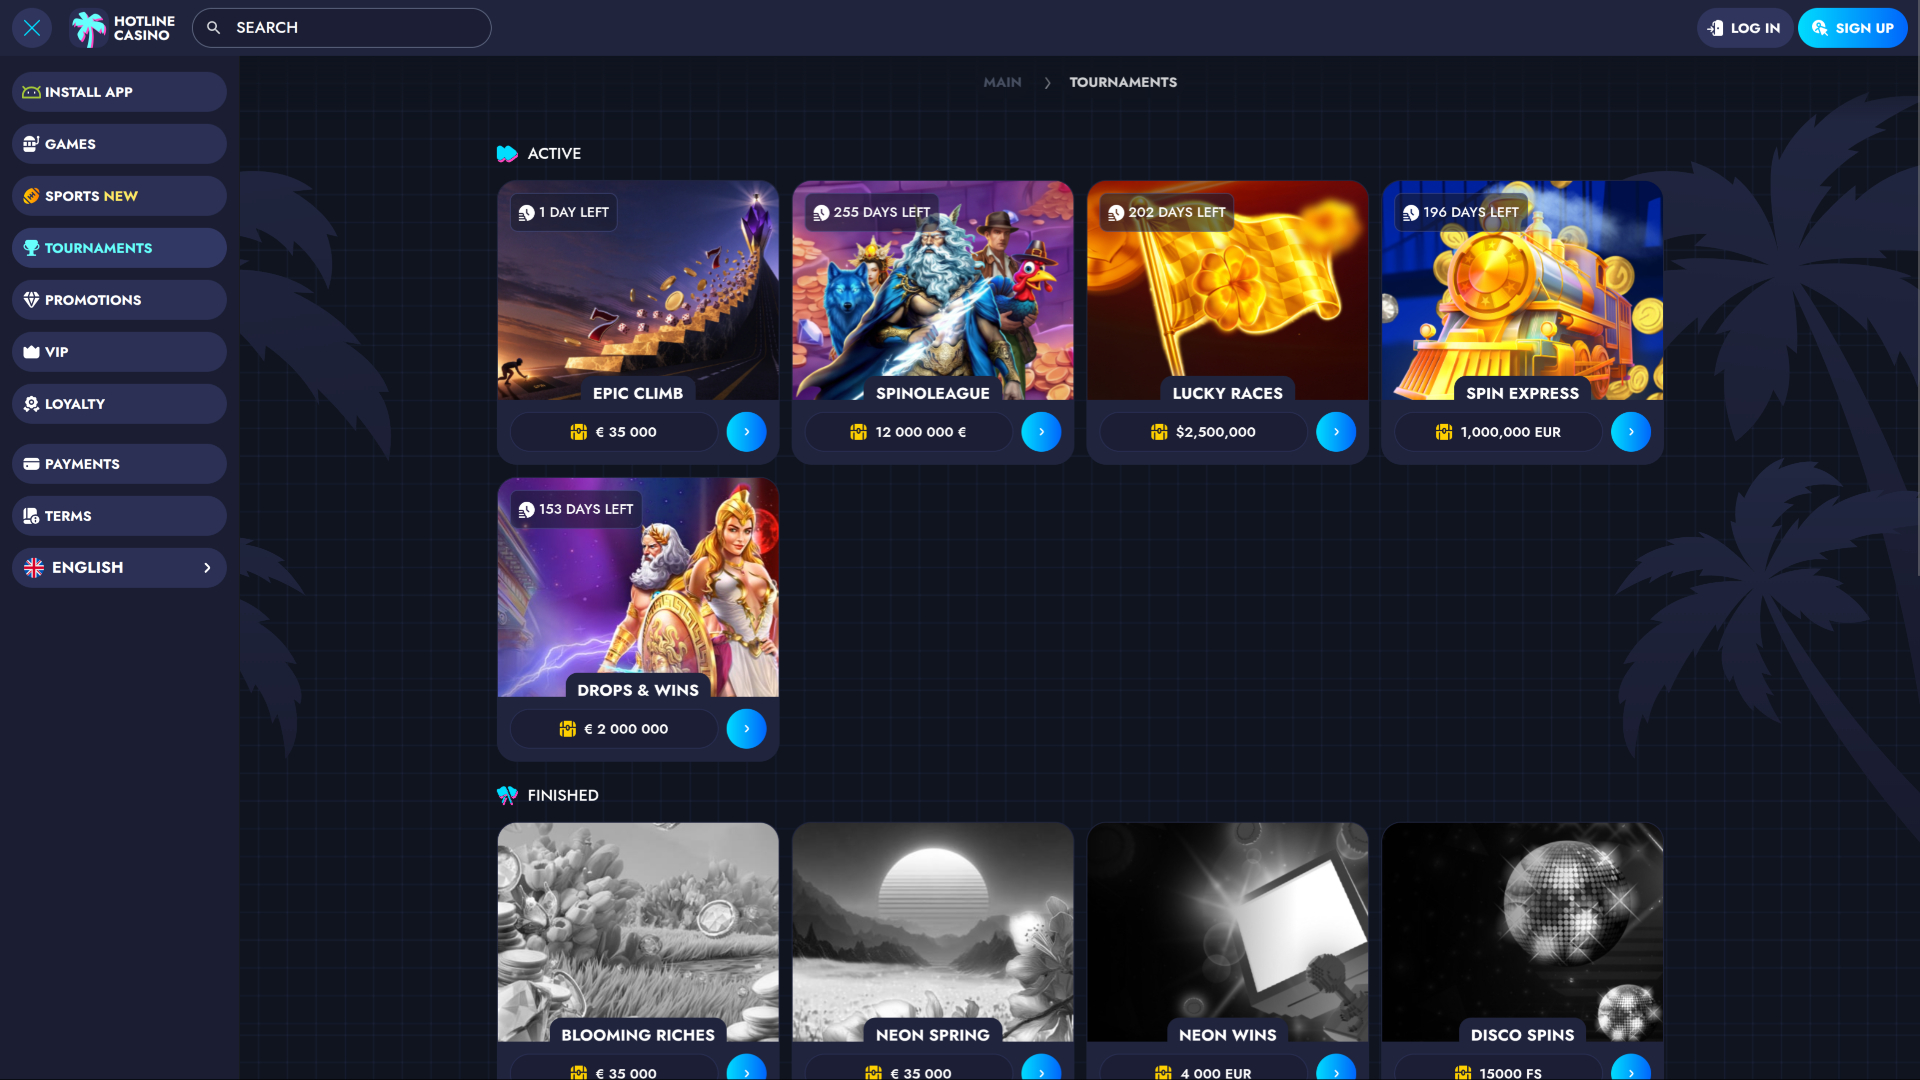The height and width of the screenshot is (1080, 1920).
Task: Click the slot icon beside Games
Action: click(32, 144)
